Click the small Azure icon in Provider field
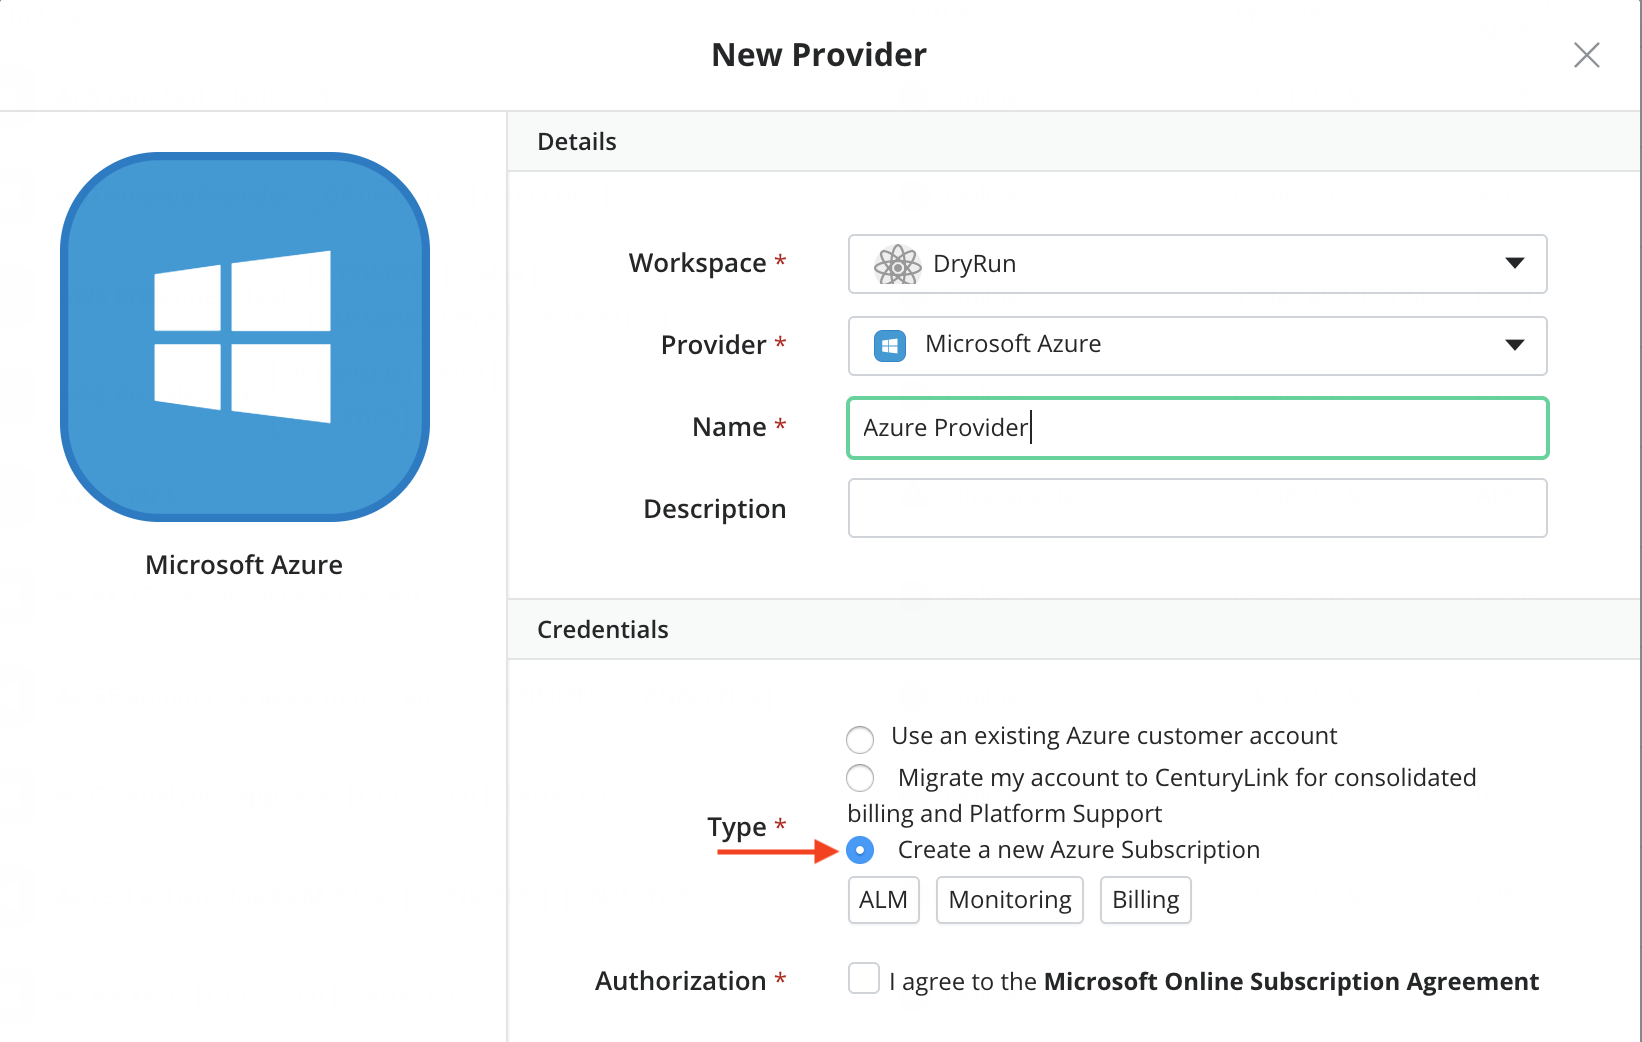Image resolution: width=1642 pixels, height=1042 pixels. tap(890, 345)
